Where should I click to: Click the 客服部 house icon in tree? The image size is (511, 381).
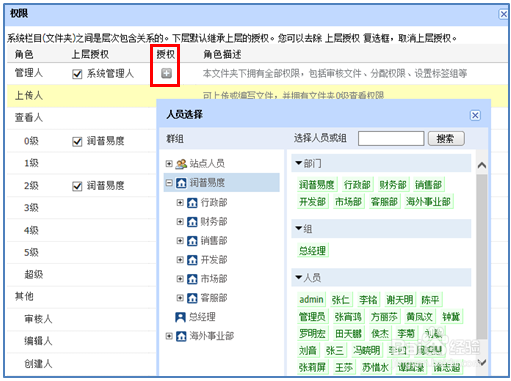coord(192,298)
